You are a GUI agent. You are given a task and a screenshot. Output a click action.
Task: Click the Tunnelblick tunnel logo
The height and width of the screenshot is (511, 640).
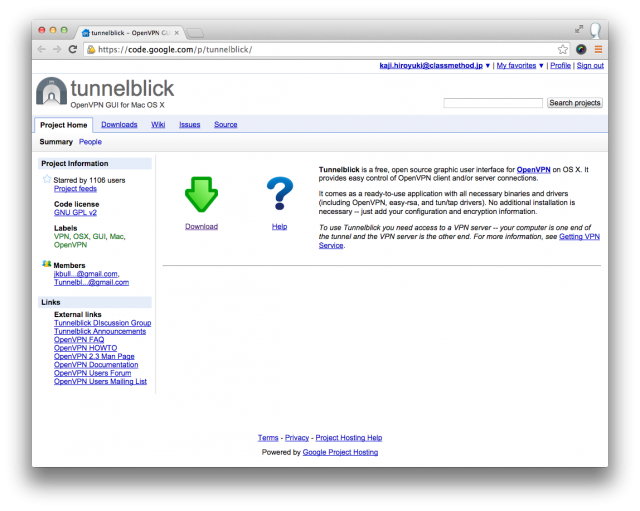click(52, 91)
